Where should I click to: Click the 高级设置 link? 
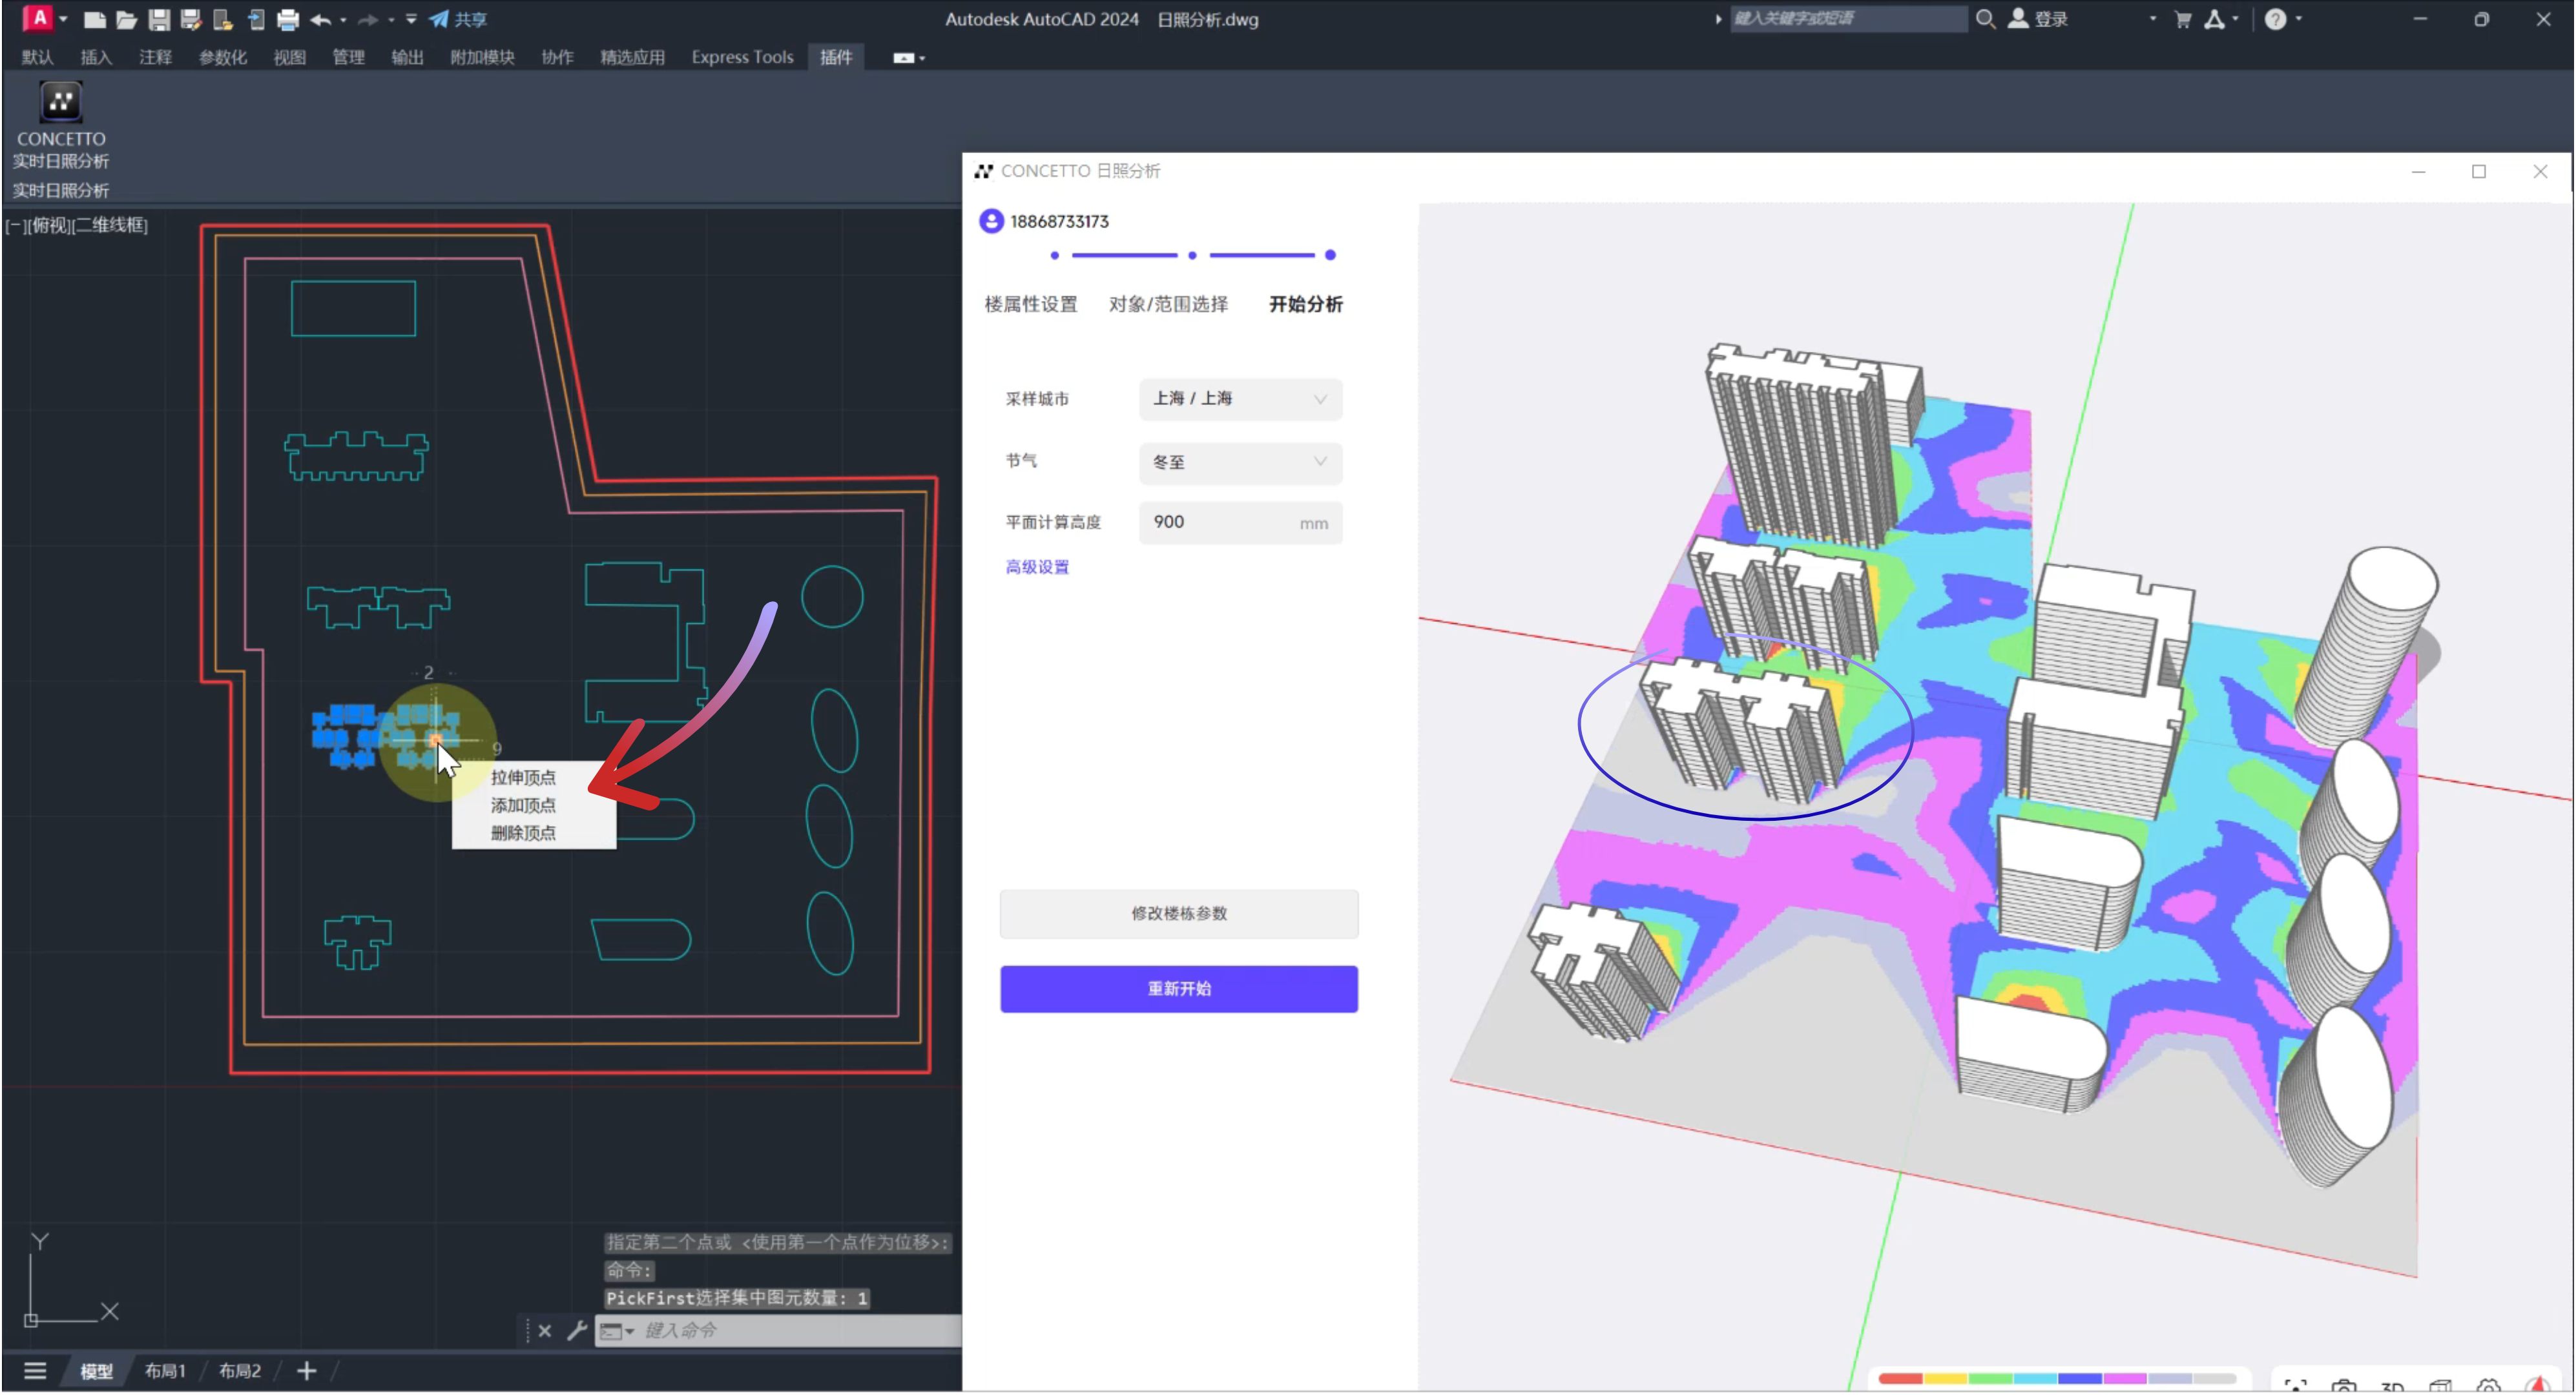1037,567
